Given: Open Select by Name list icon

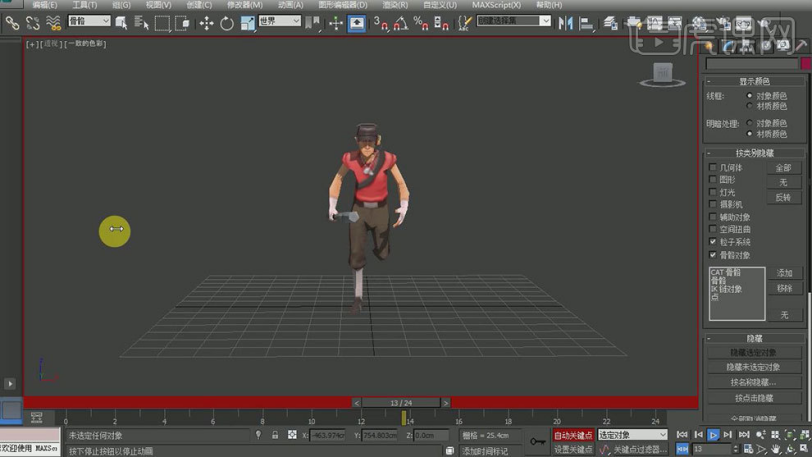Looking at the screenshot, I should (x=141, y=23).
